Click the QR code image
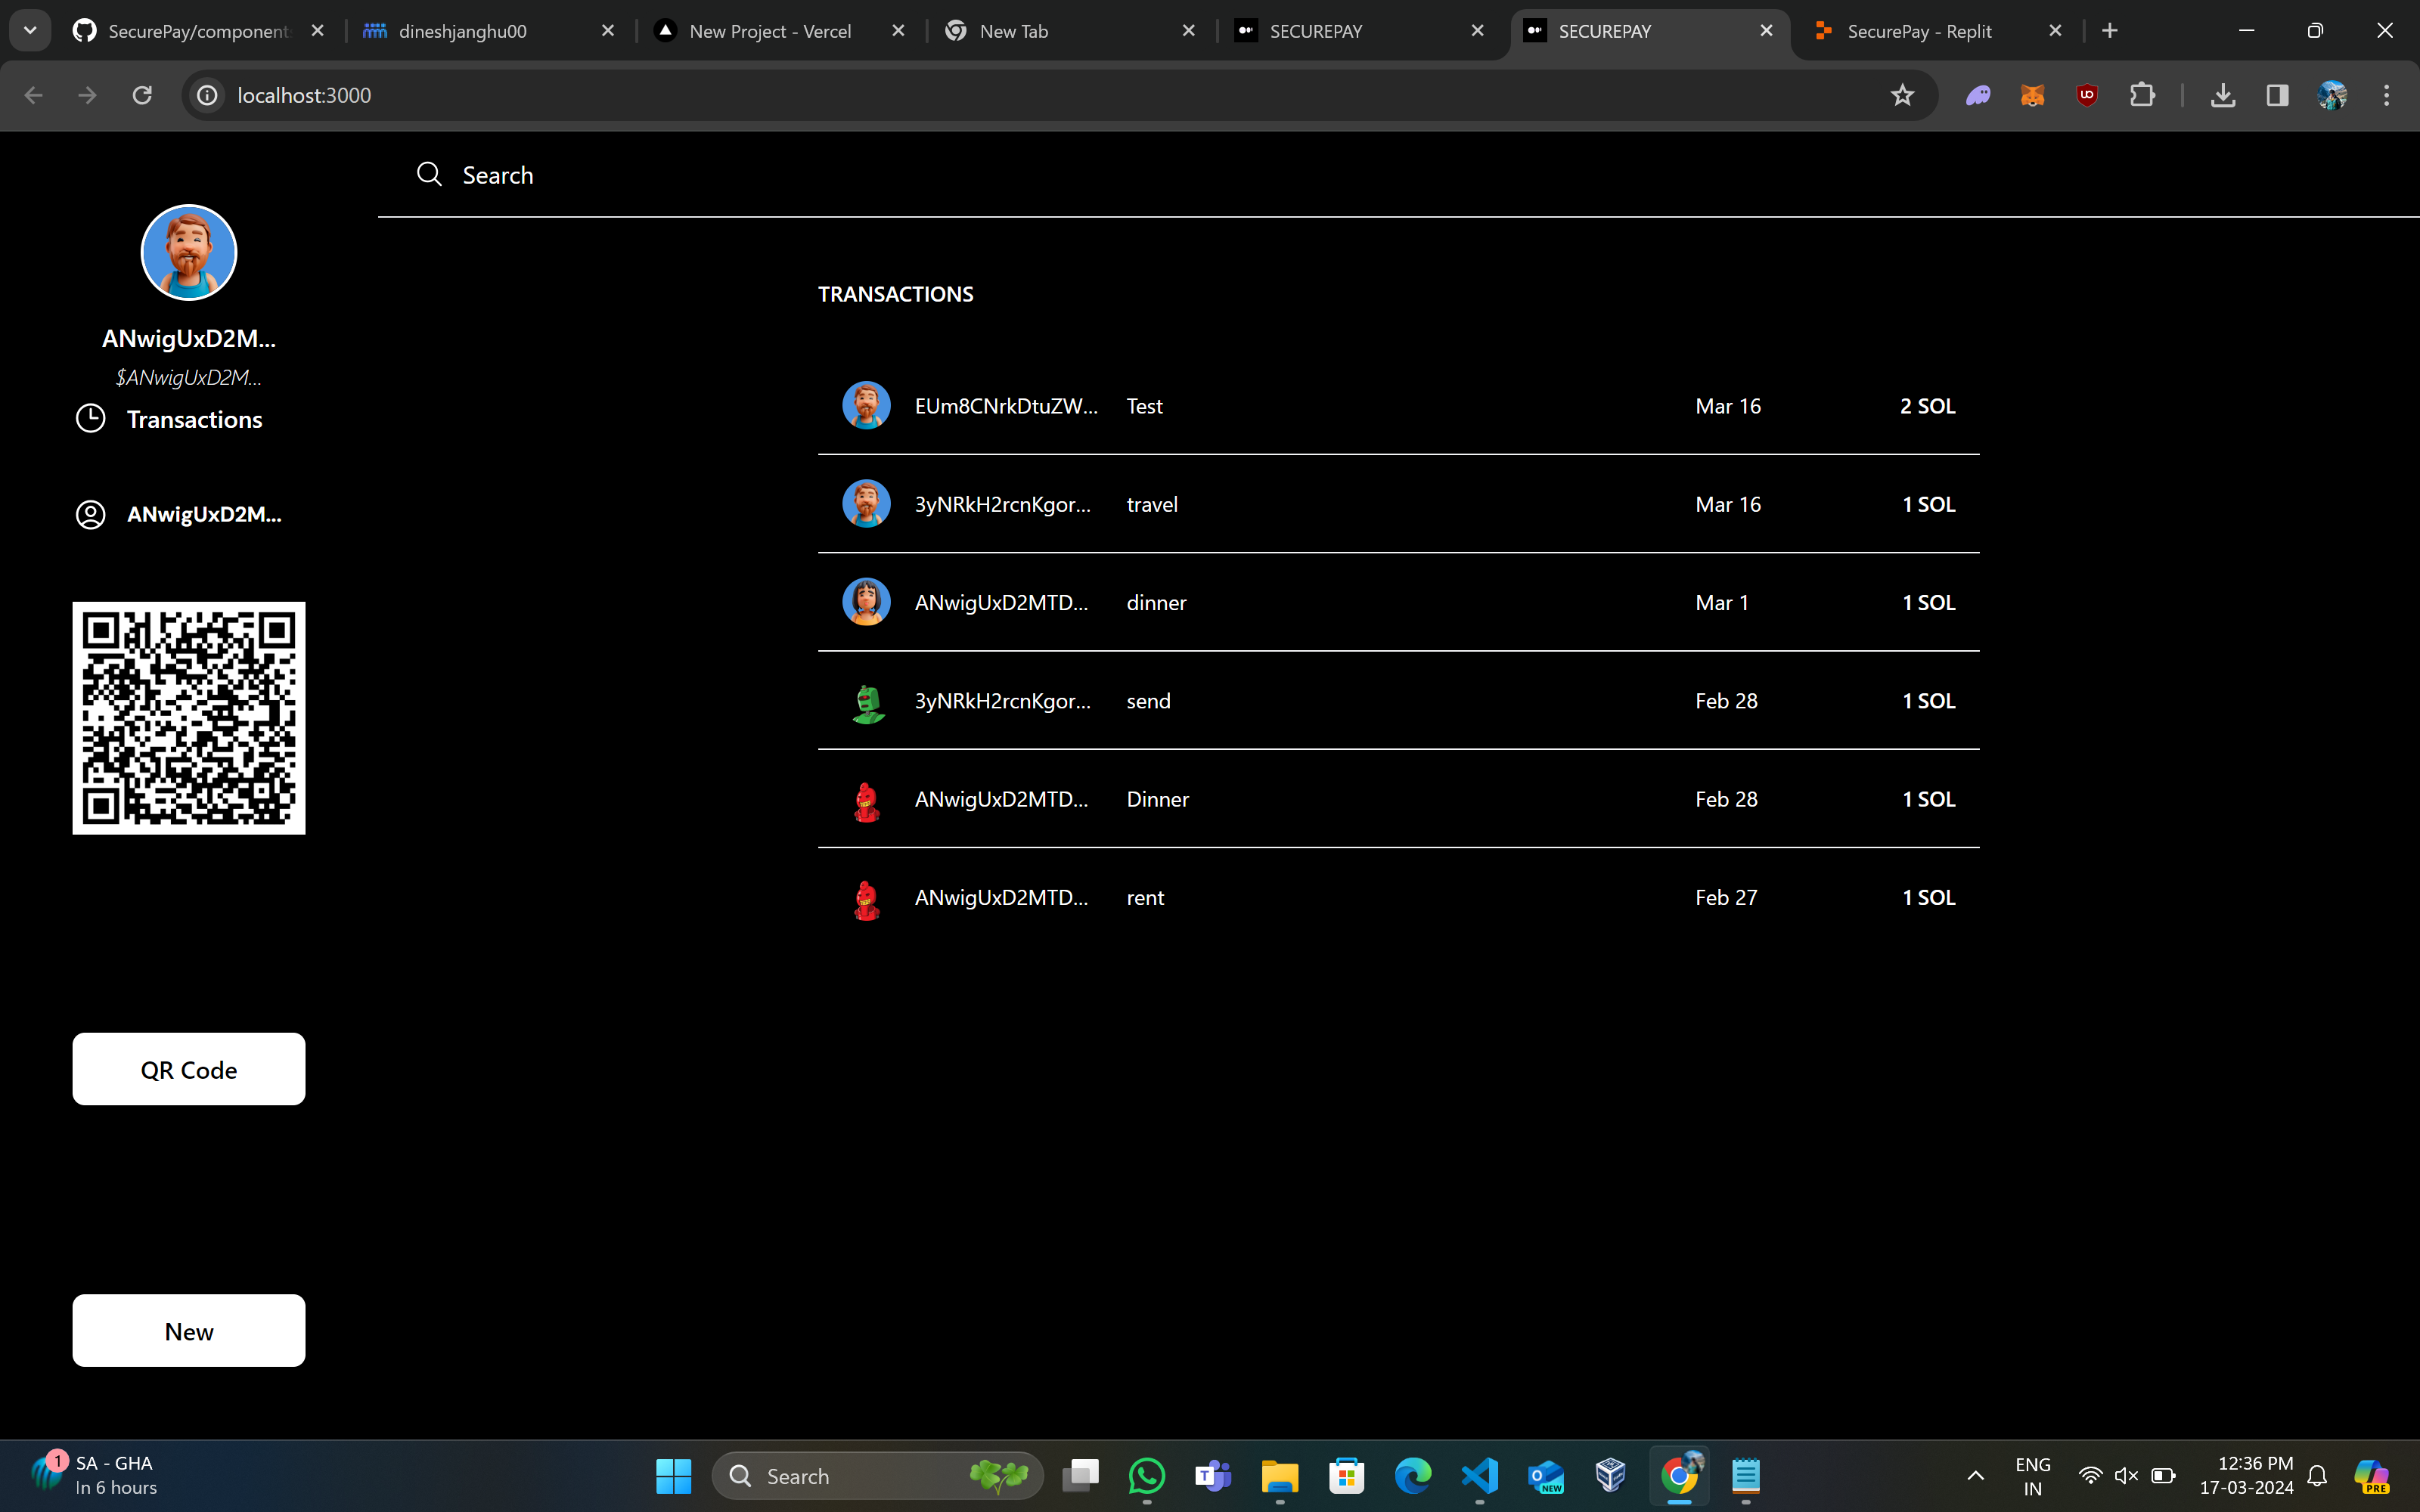Screen dimensions: 2420x1512 pyautogui.click(x=189, y=718)
